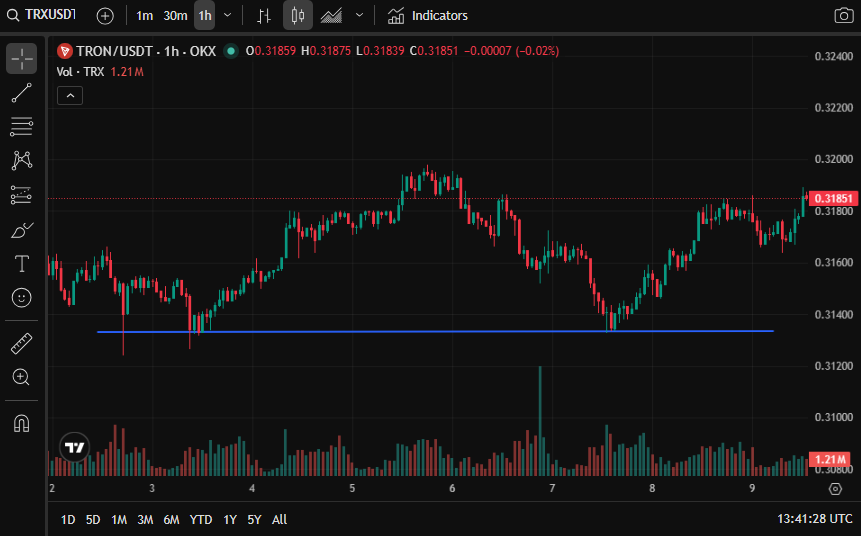Select the trend line drawing tool
Viewport: 861px width, 536px height.
tap(21, 93)
